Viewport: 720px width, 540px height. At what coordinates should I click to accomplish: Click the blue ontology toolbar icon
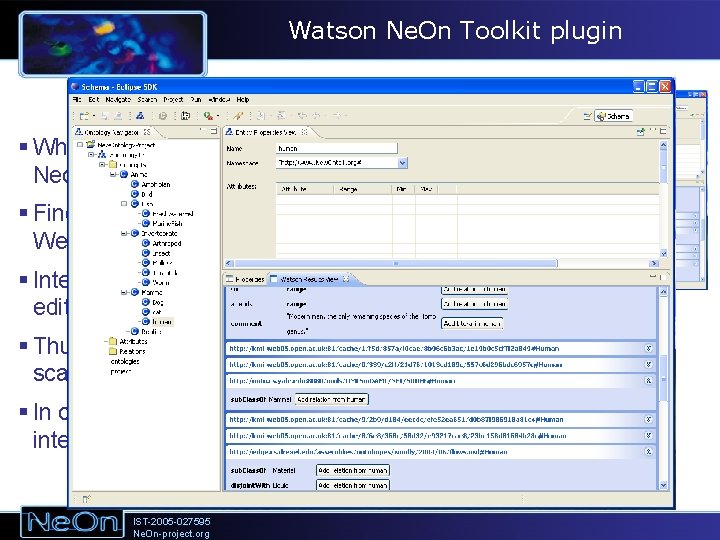point(140,116)
